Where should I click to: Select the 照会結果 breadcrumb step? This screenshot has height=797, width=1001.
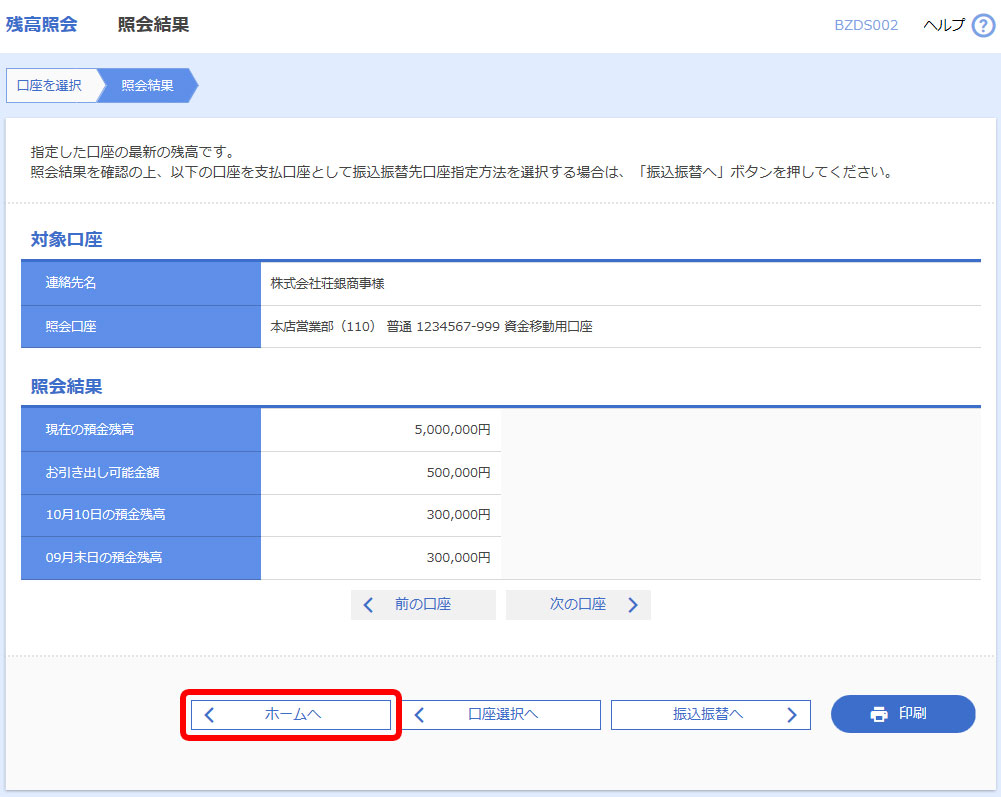click(147, 86)
